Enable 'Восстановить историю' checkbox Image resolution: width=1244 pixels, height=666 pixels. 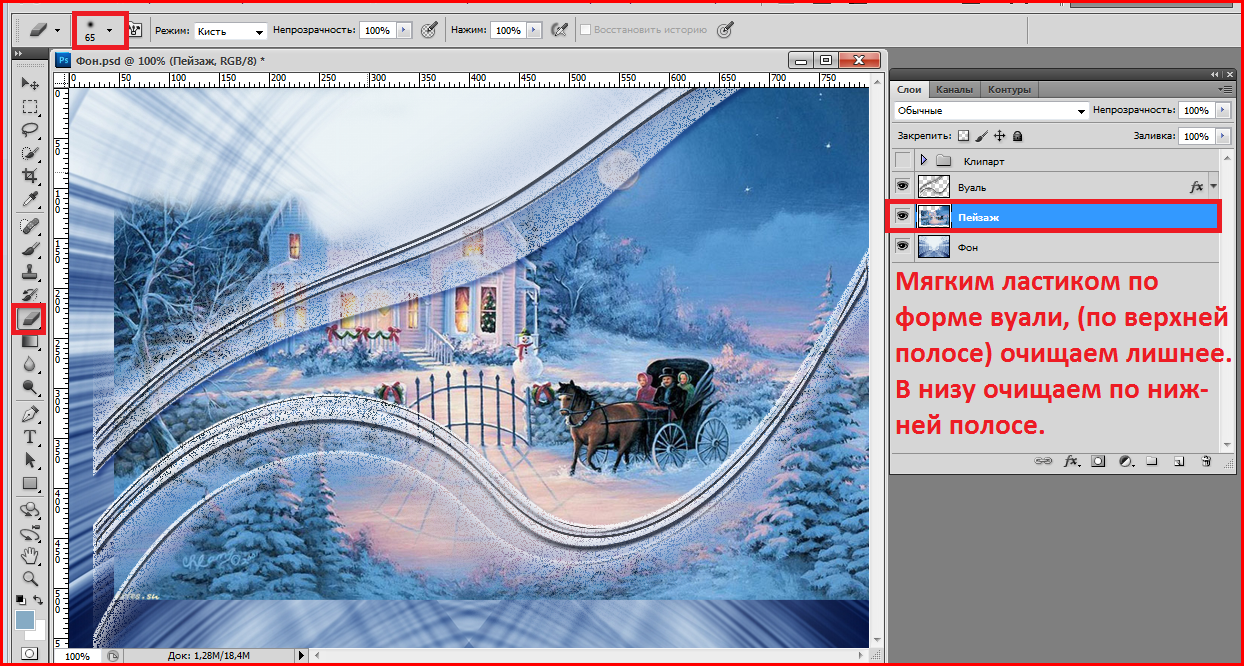tap(586, 30)
